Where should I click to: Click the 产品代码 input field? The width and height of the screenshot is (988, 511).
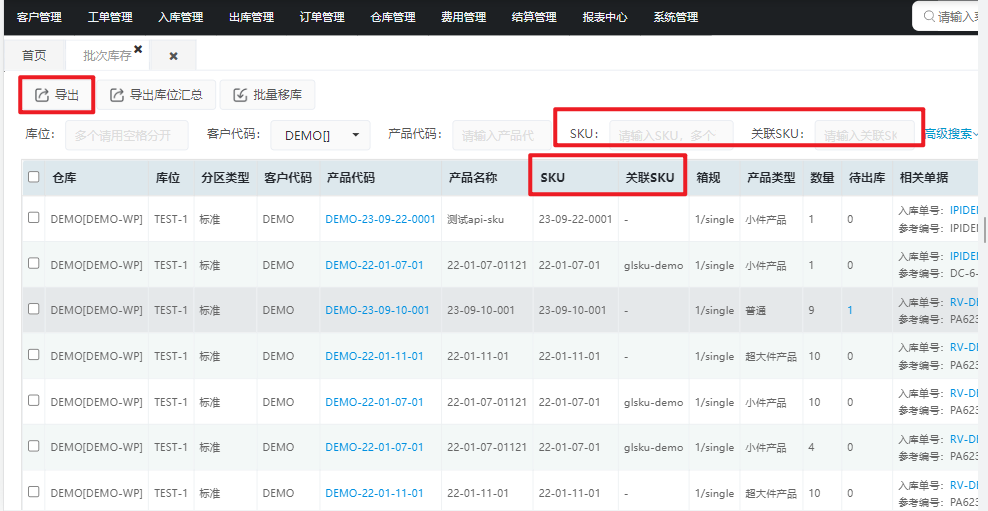coord(502,135)
